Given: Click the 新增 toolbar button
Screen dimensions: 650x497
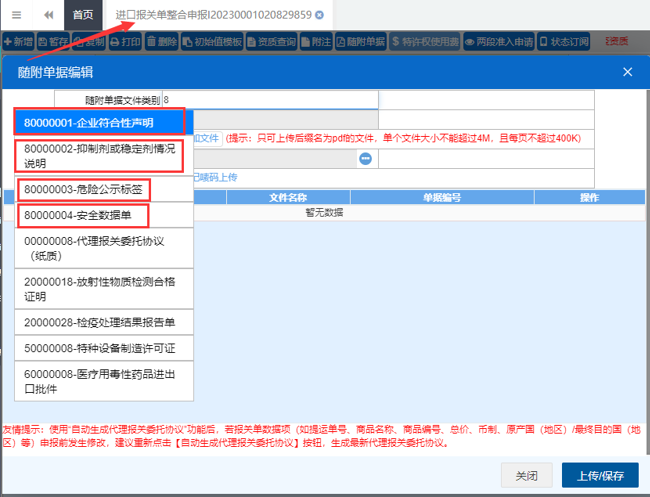Looking at the screenshot, I should pos(19,42).
